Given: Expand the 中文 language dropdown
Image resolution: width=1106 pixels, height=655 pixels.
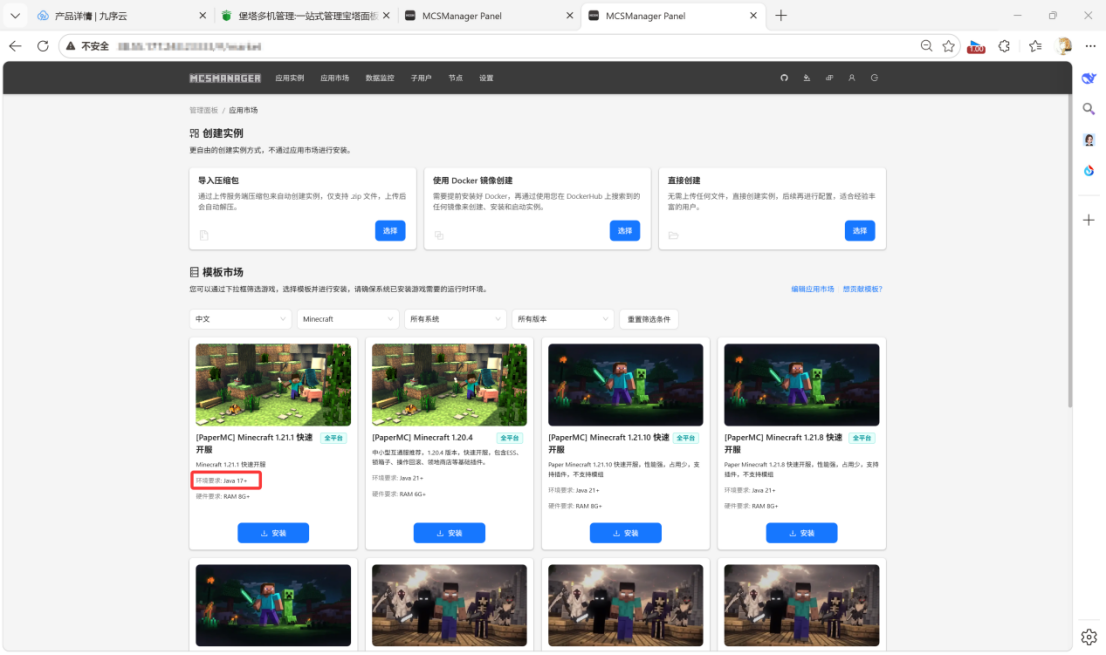Looking at the screenshot, I should [240, 319].
